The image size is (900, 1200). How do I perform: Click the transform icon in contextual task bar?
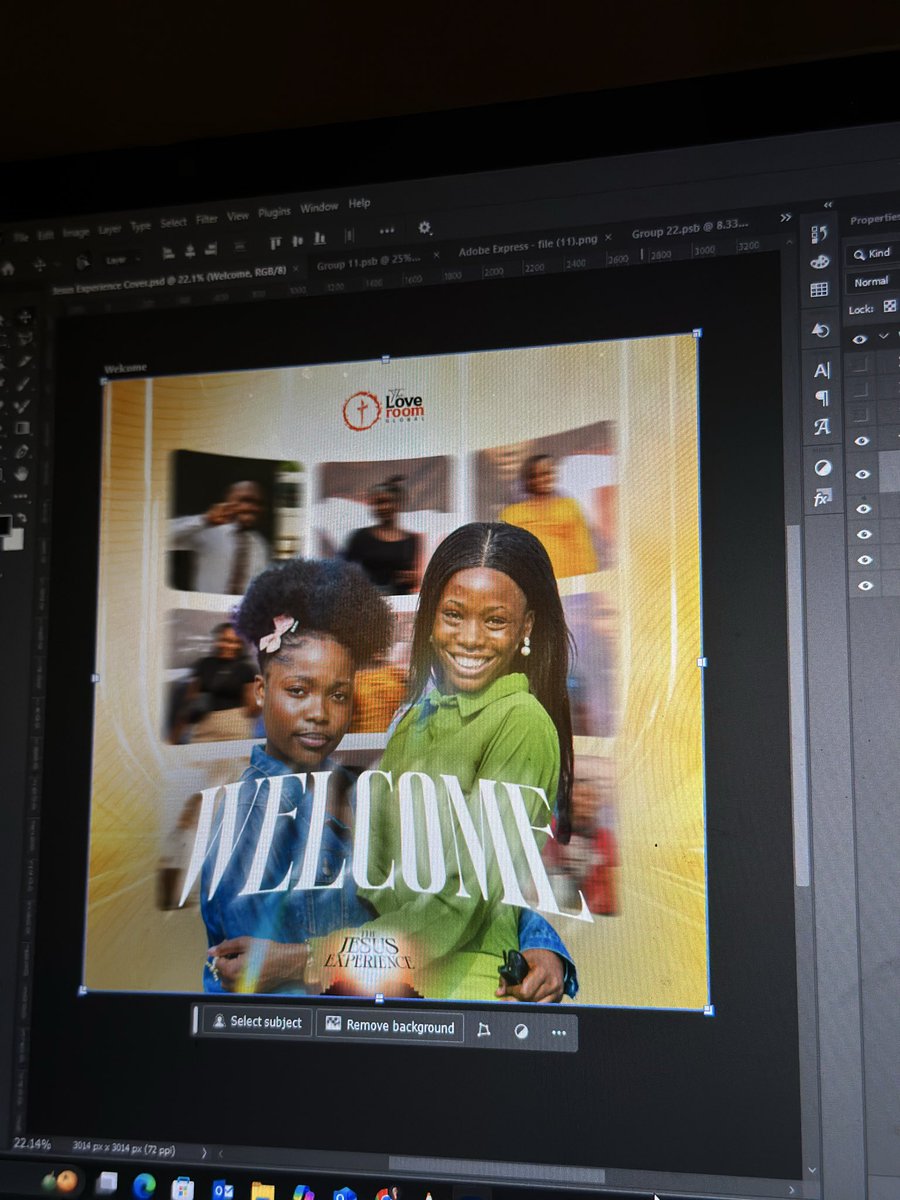[484, 1030]
